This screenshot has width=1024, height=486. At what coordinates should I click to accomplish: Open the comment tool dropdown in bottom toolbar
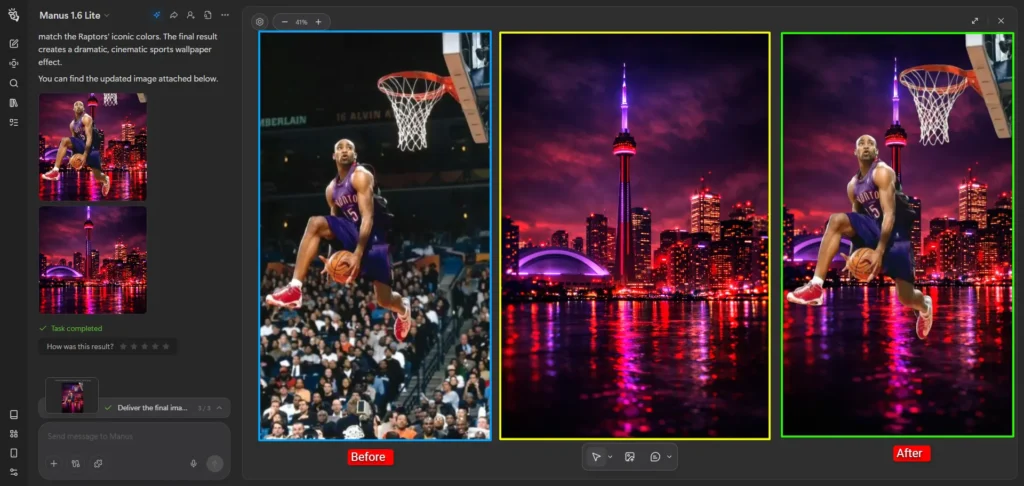(x=667, y=457)
